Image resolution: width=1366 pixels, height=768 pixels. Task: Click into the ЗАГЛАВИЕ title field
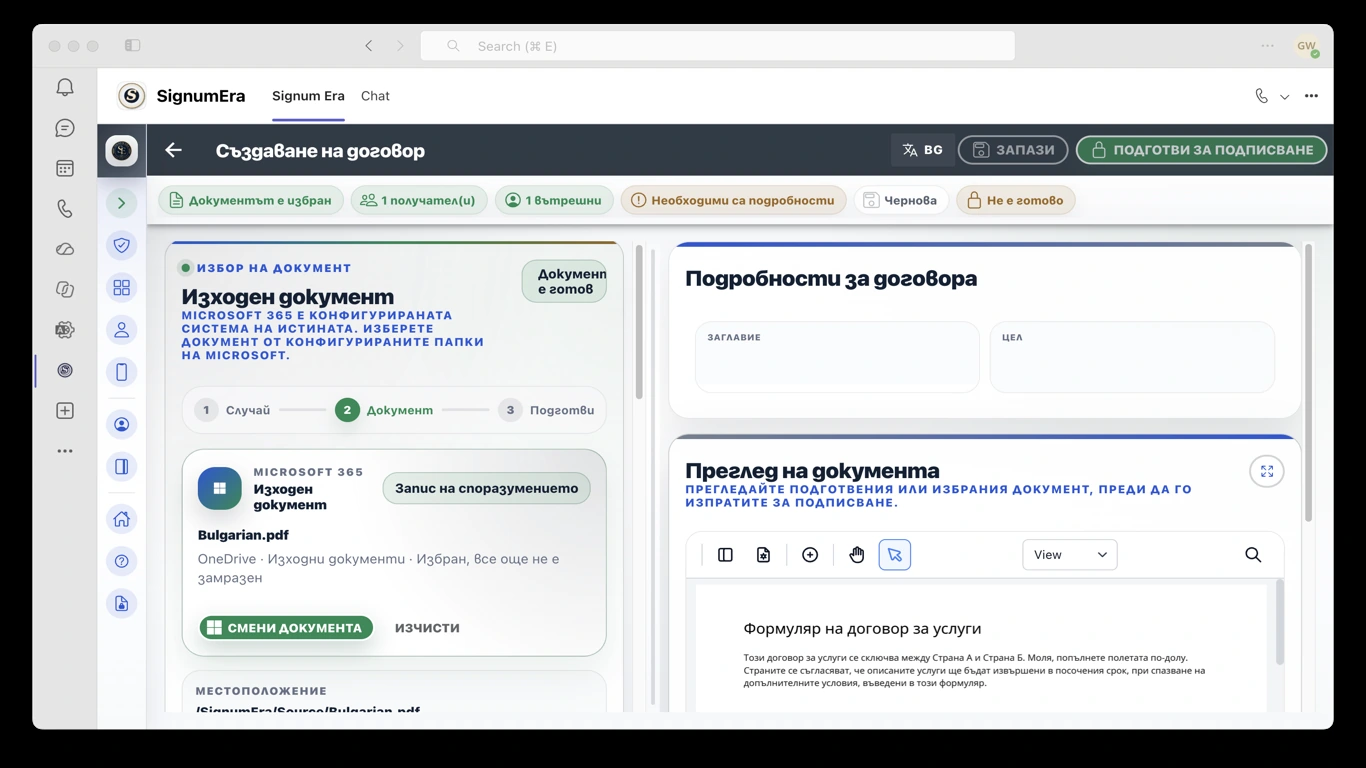pos(837,357)
